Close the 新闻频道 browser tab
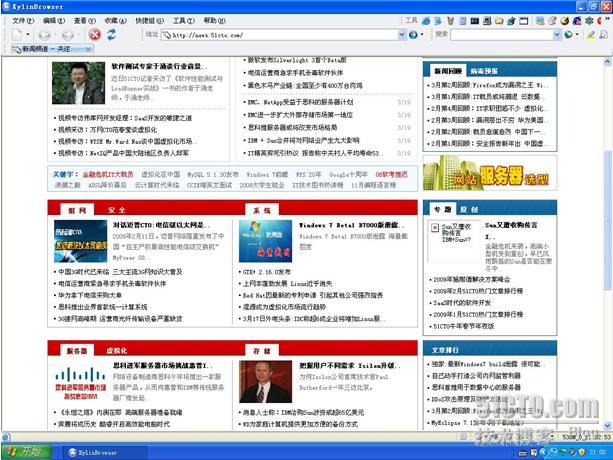613x460 pixels. pos(89,49)
